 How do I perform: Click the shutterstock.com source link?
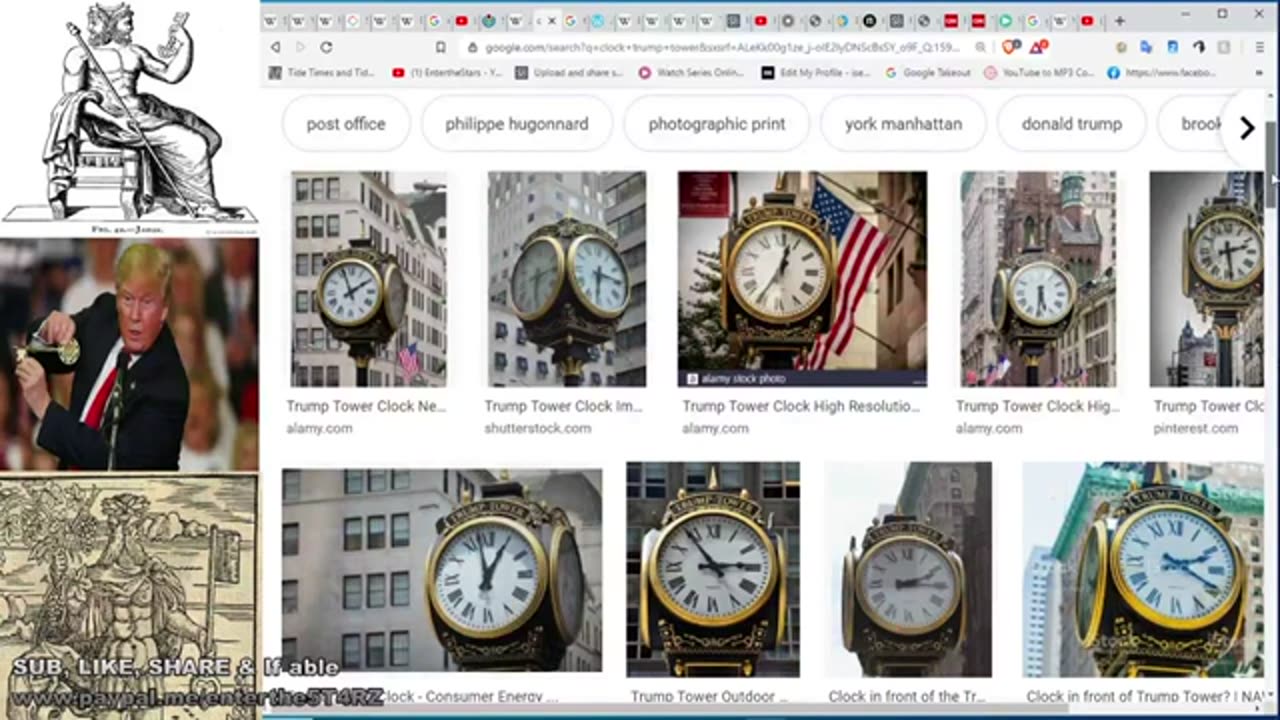pyautogui.click(x=538, y=428)
